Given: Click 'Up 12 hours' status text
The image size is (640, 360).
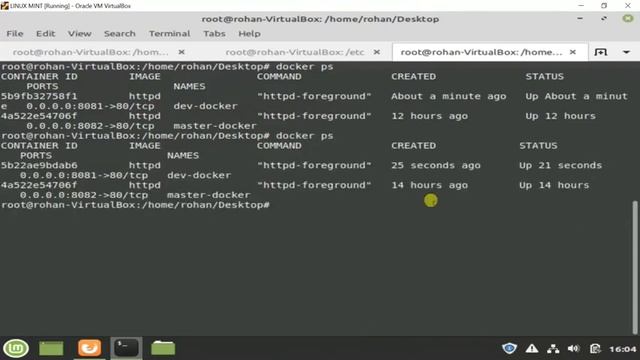Looking at the screenshot, I should [x=560, y=116].
